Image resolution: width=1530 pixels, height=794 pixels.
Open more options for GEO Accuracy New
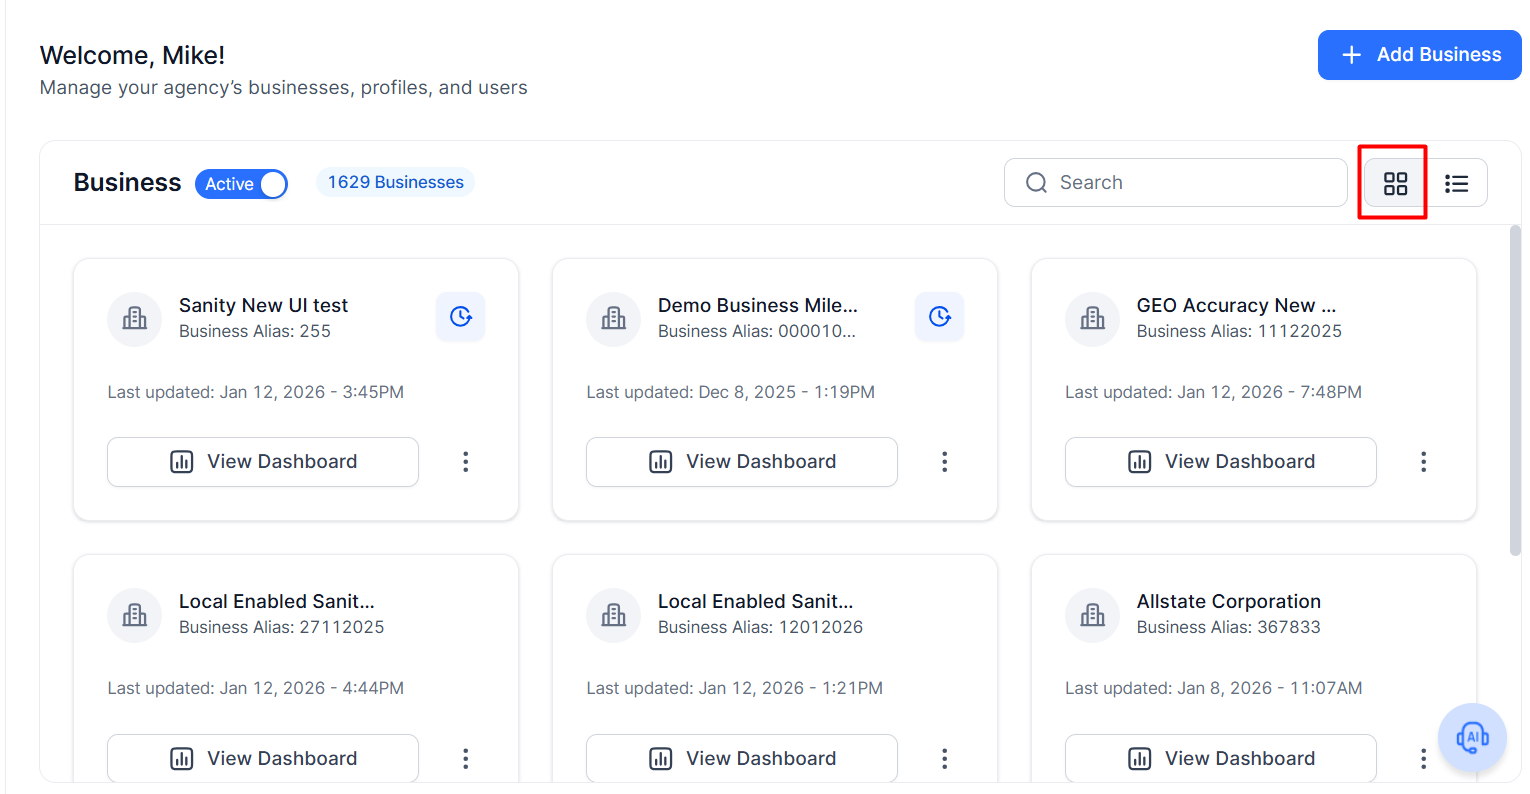point(1423,462)
